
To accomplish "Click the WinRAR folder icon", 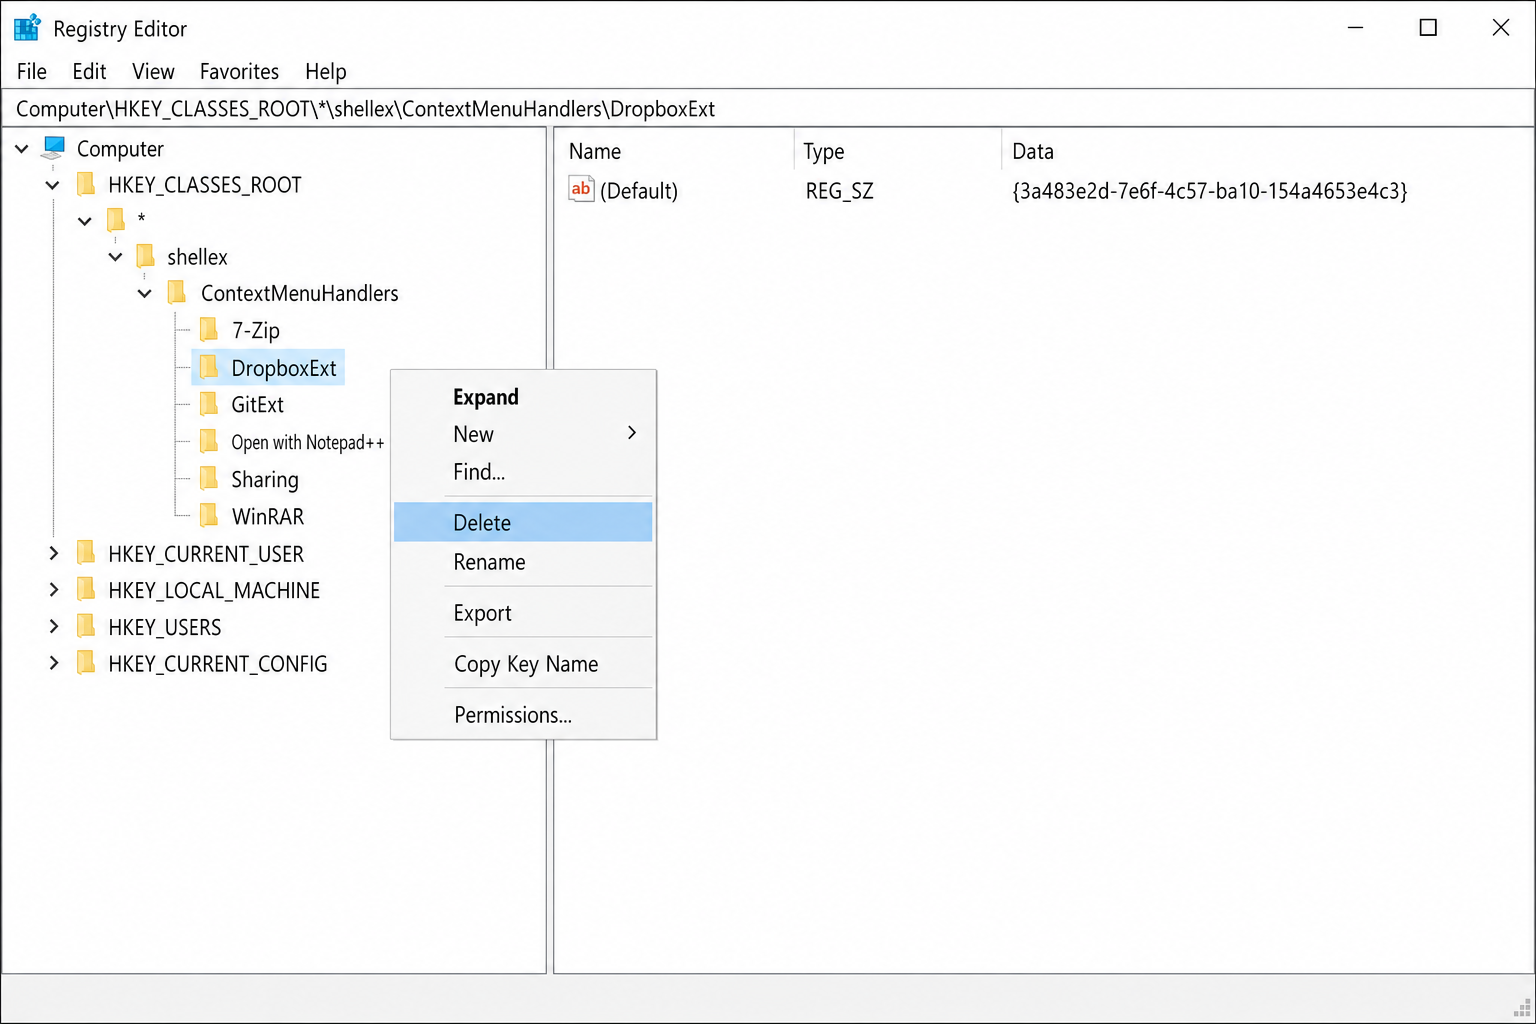I will click(x=209, y=515).
